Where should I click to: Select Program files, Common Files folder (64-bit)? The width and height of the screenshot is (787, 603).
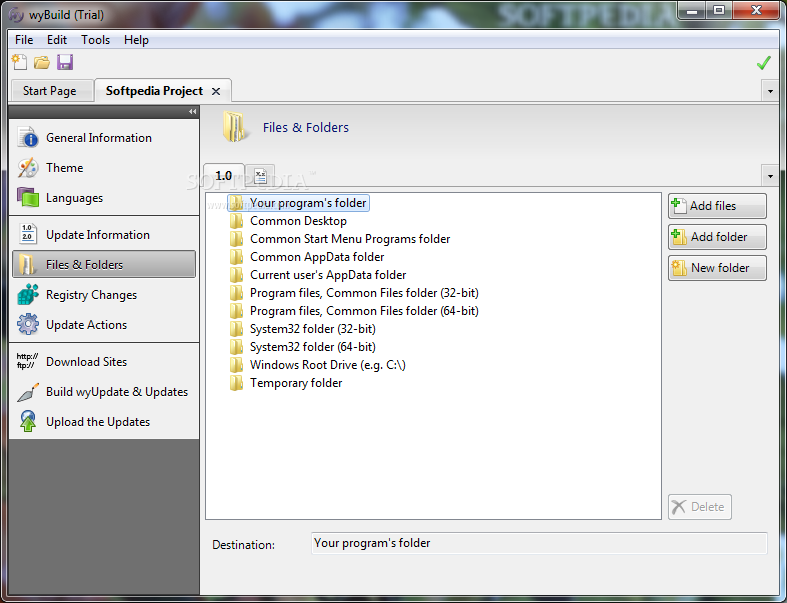(x=354, y=311)
